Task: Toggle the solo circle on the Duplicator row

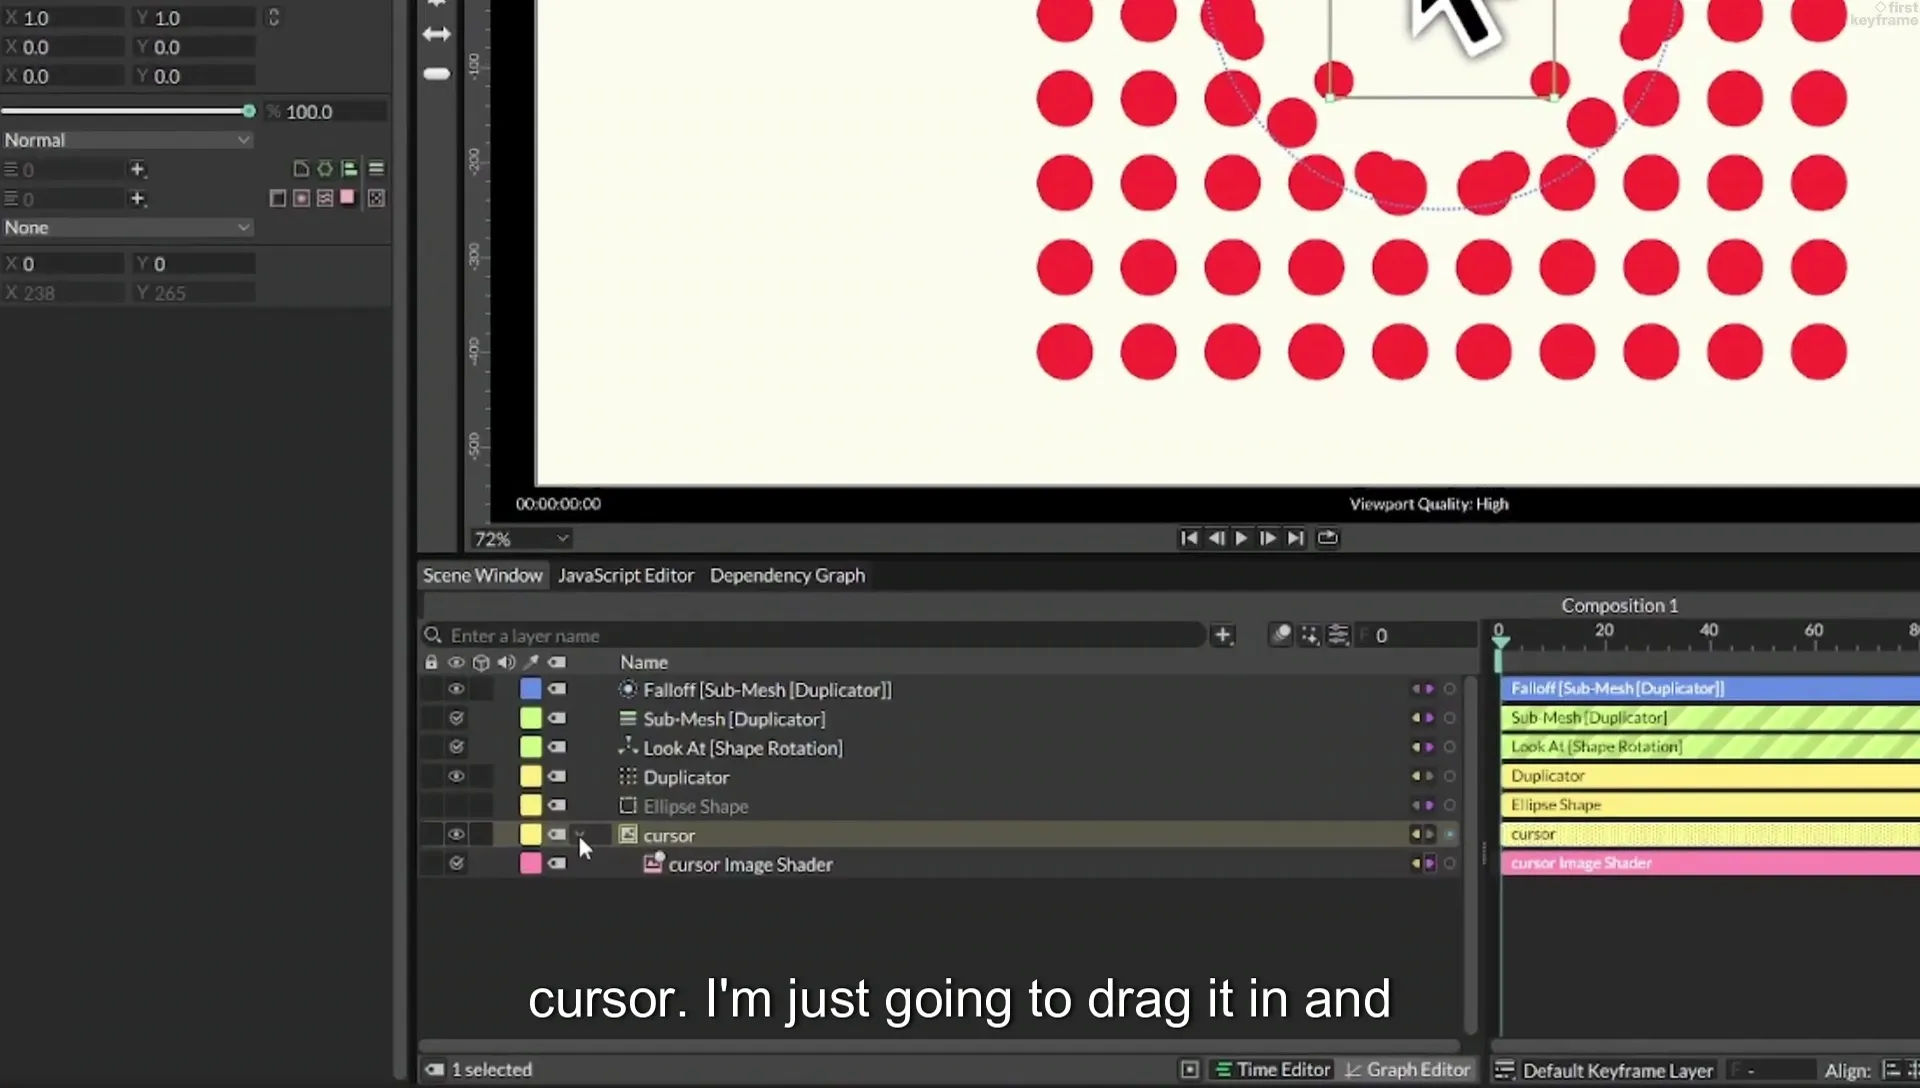Action: tap(1449, 776)
